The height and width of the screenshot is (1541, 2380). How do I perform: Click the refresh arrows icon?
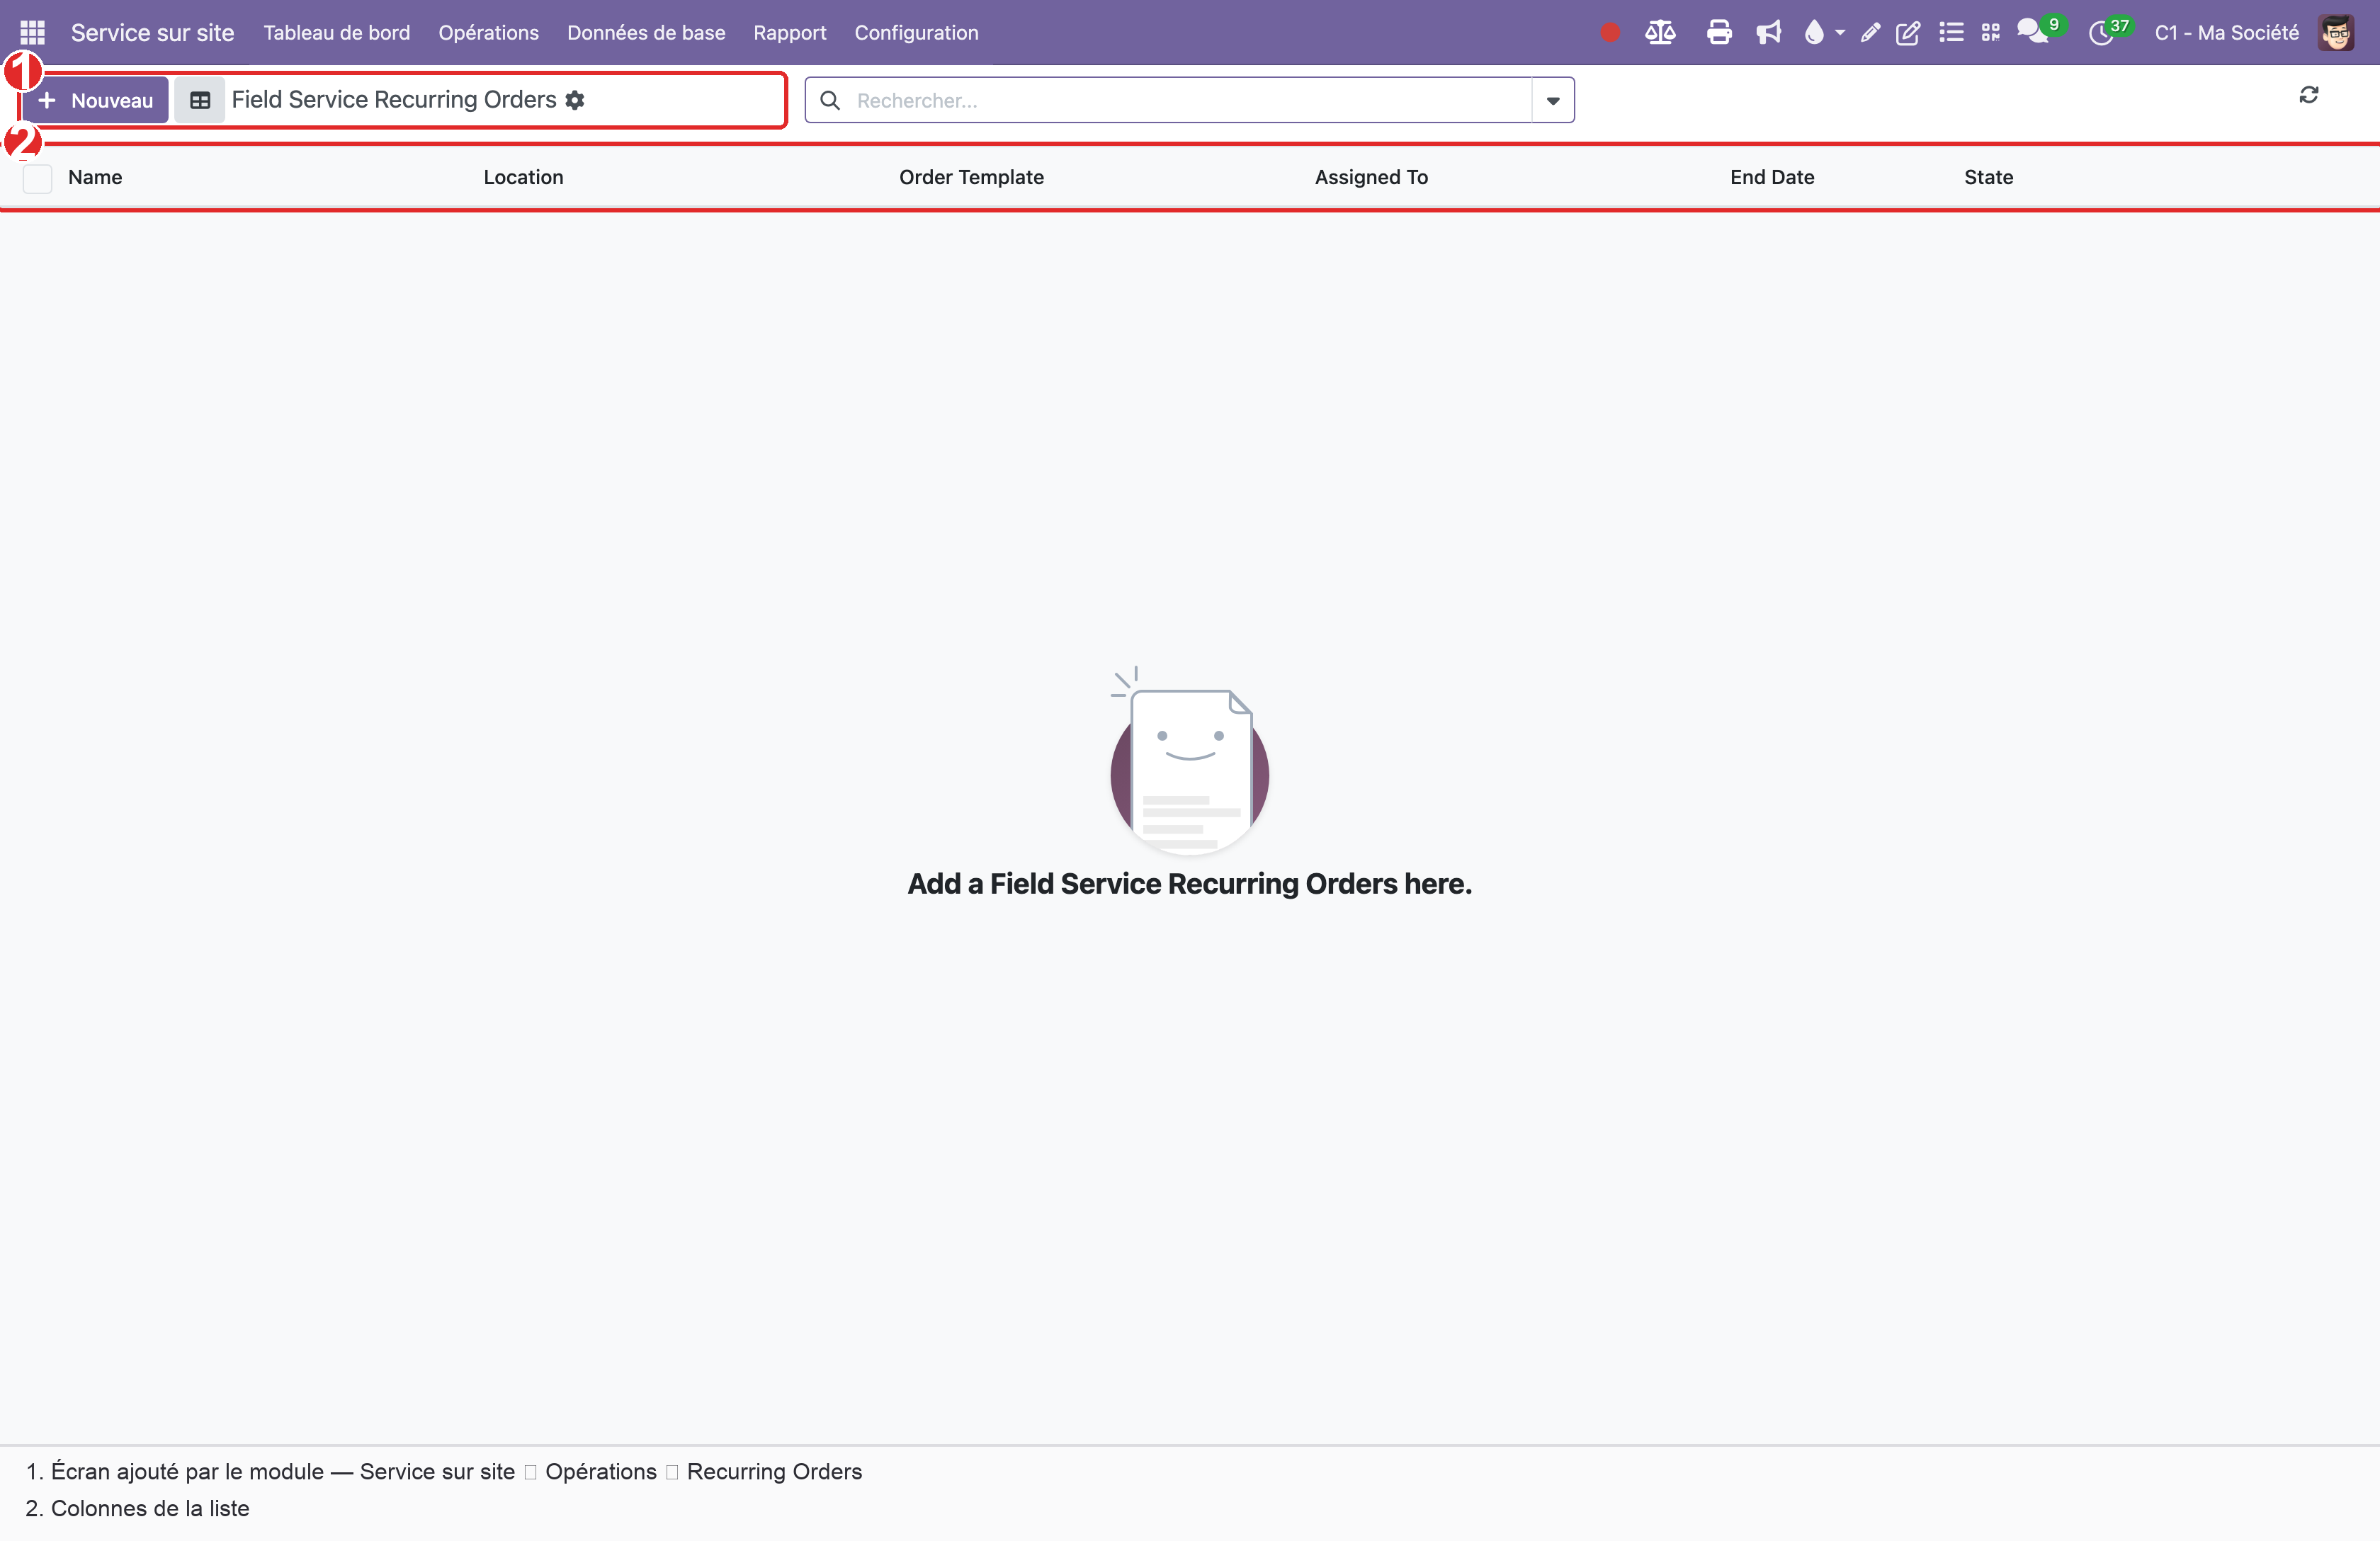point(2309,95)
